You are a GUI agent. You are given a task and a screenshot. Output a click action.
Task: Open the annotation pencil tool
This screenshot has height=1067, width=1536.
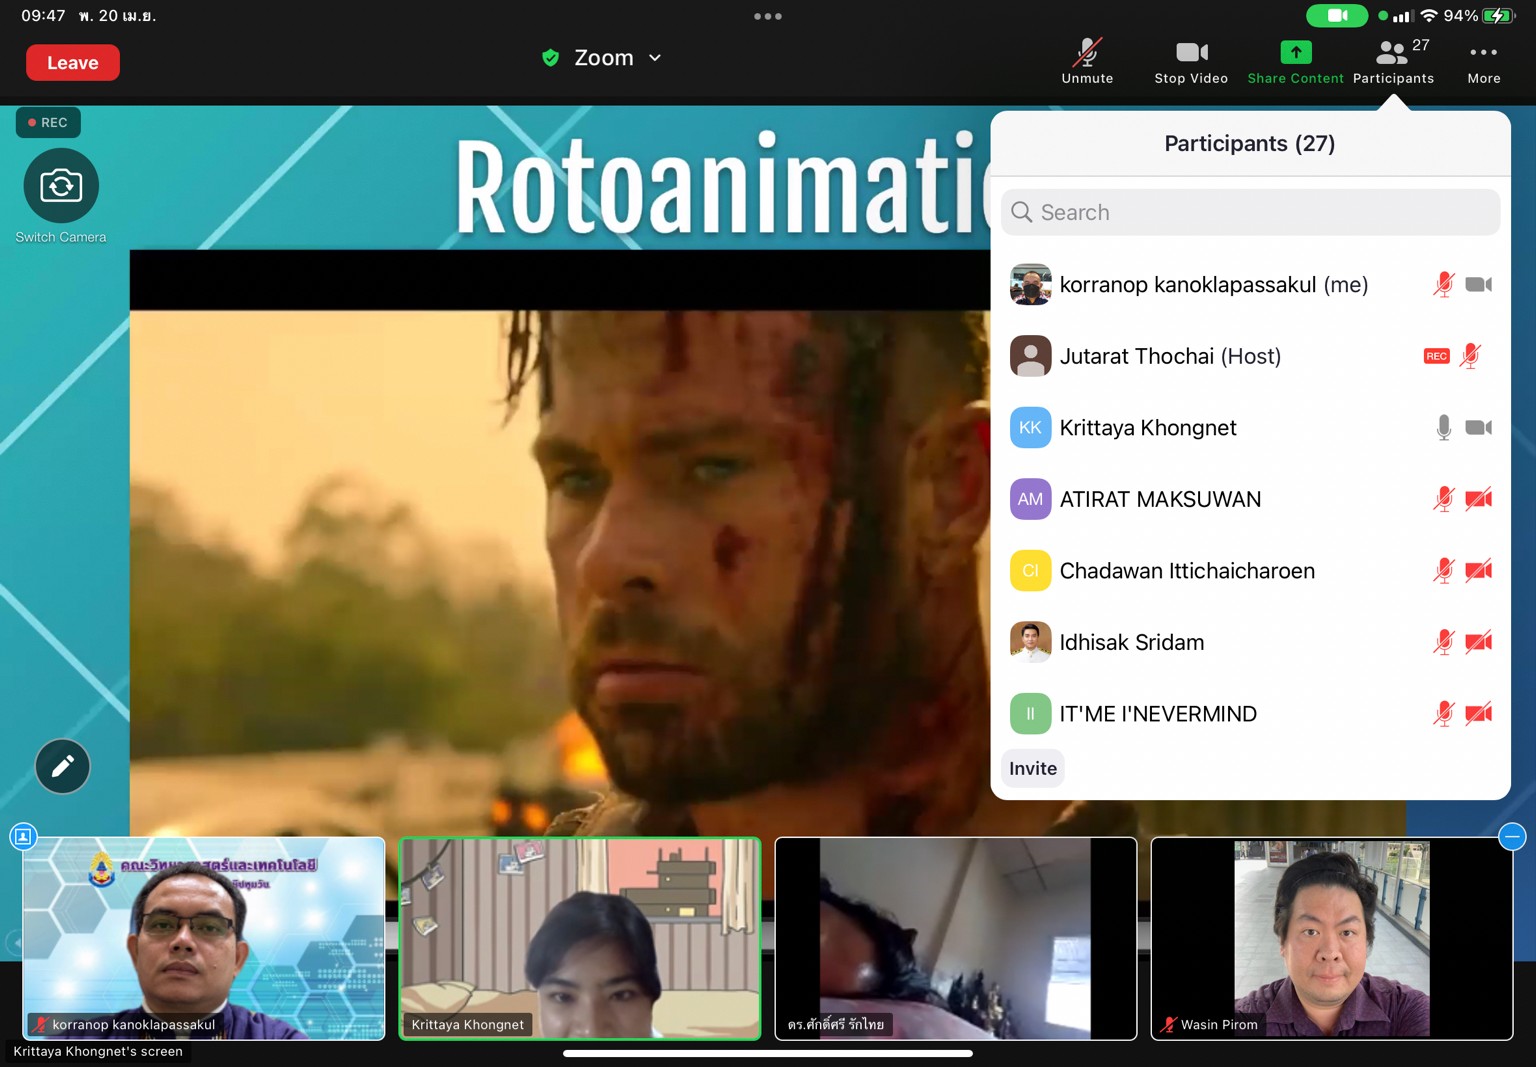tap(62, 767)
